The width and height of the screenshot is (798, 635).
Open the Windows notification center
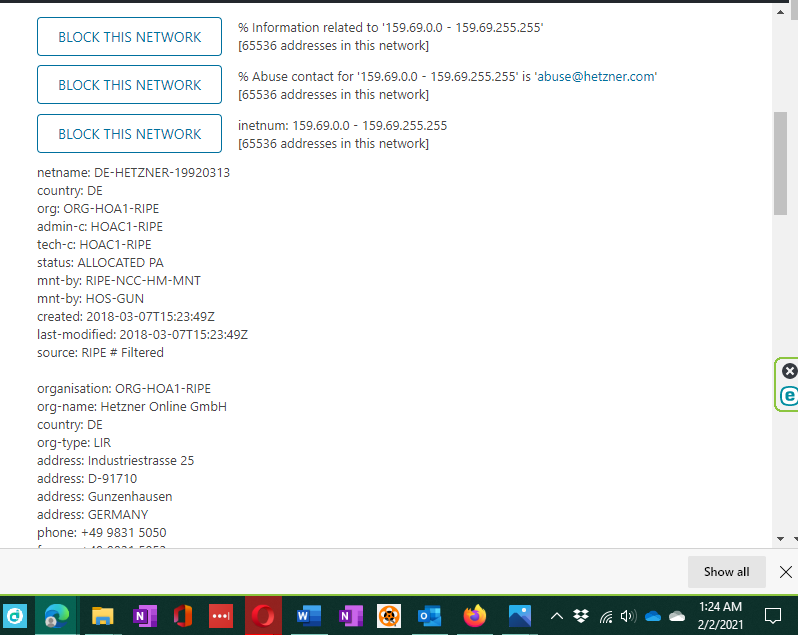(773, 616)
